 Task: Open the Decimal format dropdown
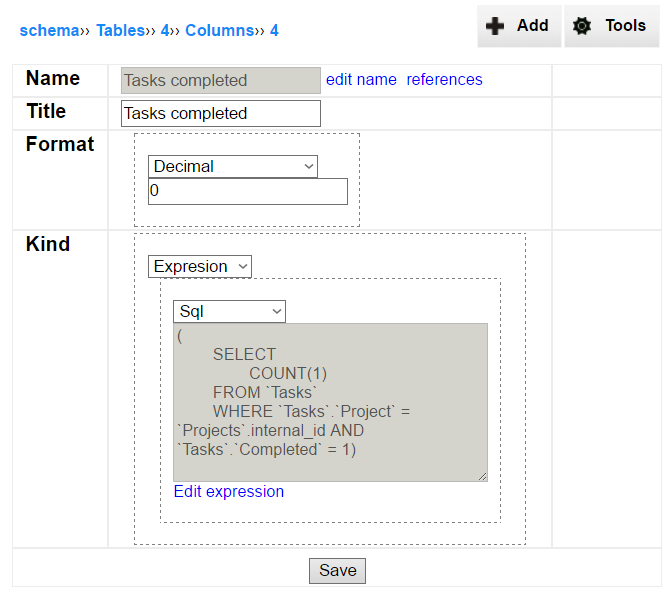click(233, 166)
